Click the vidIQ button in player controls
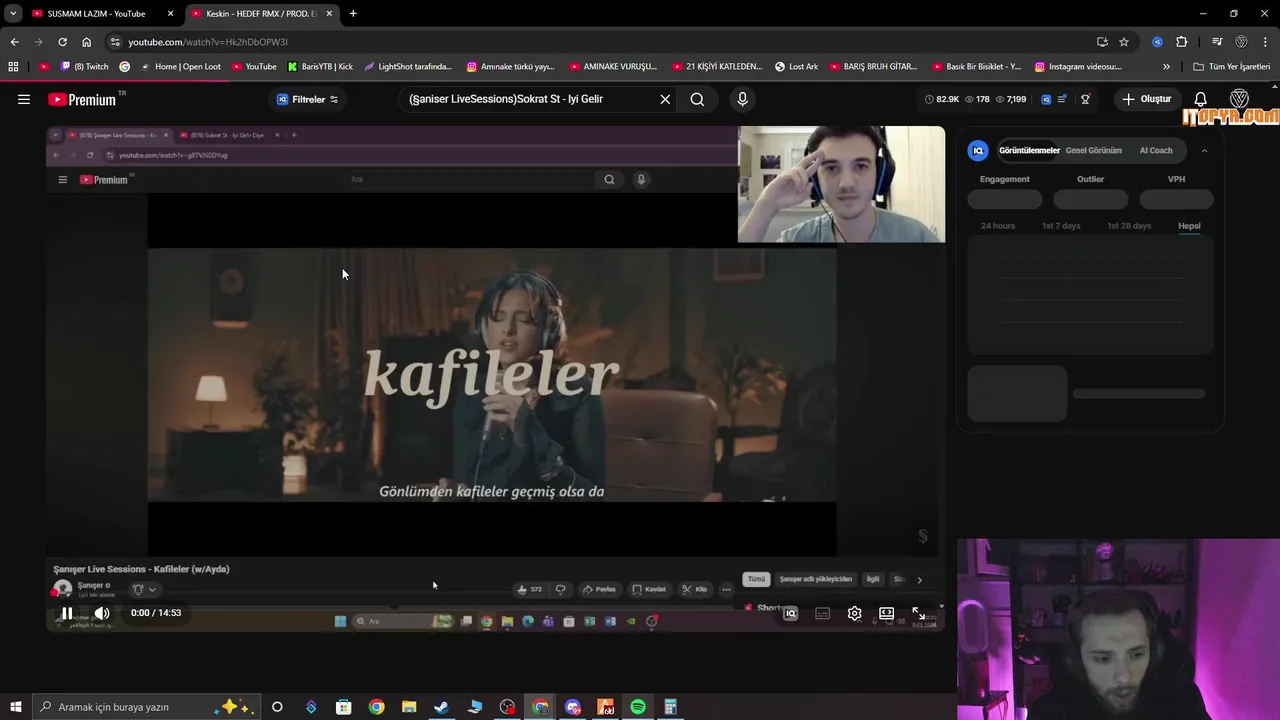The width and height of the screenshot is (1280, 720). tap(790, 613)
